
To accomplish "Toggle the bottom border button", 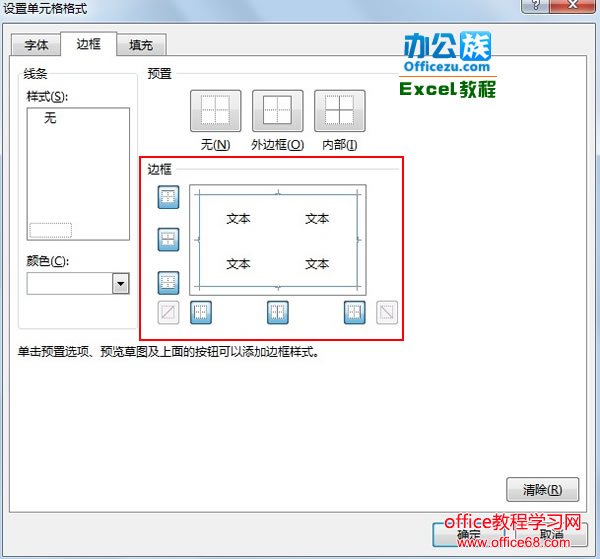I will point(168,283).
